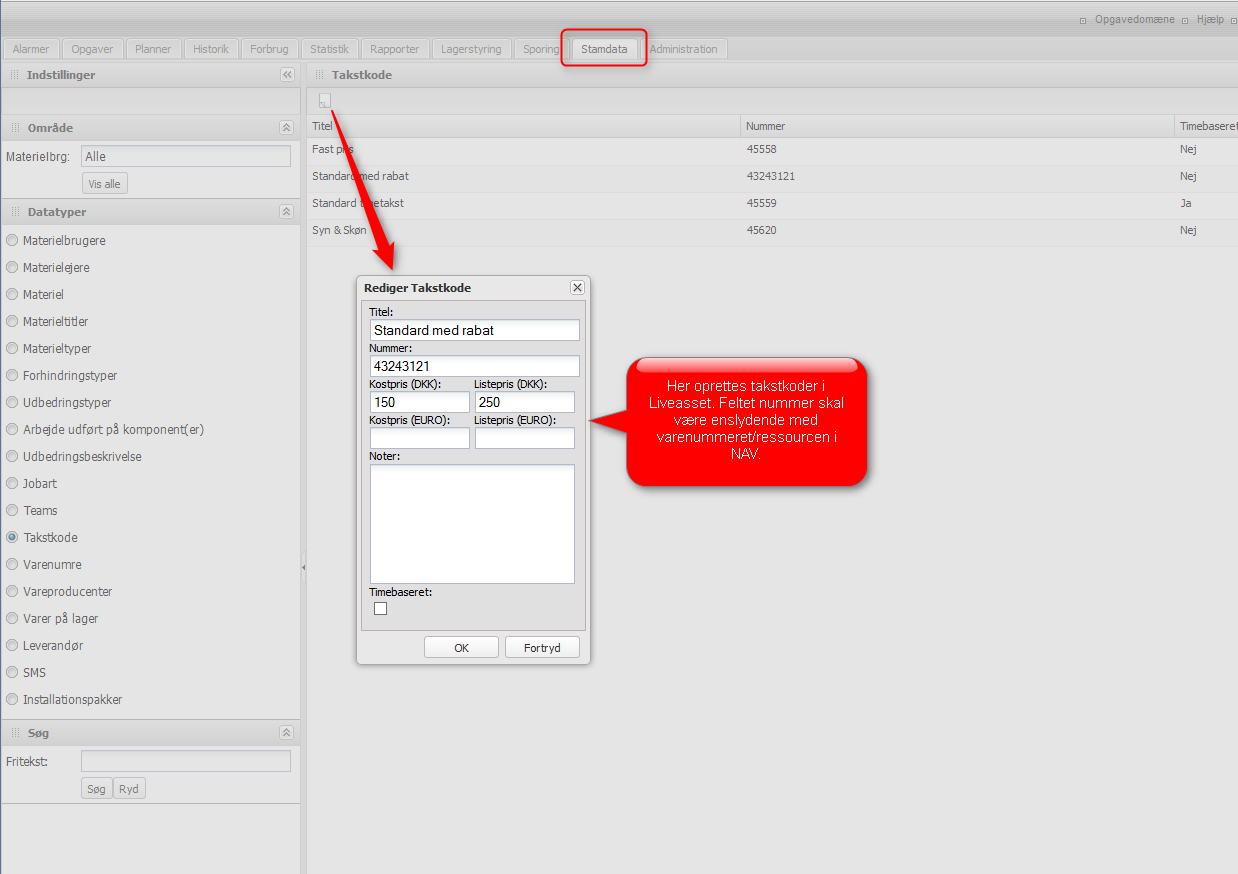Toggle the Timebaseret checkbox
1238x874 pixels.
(380, 608)
